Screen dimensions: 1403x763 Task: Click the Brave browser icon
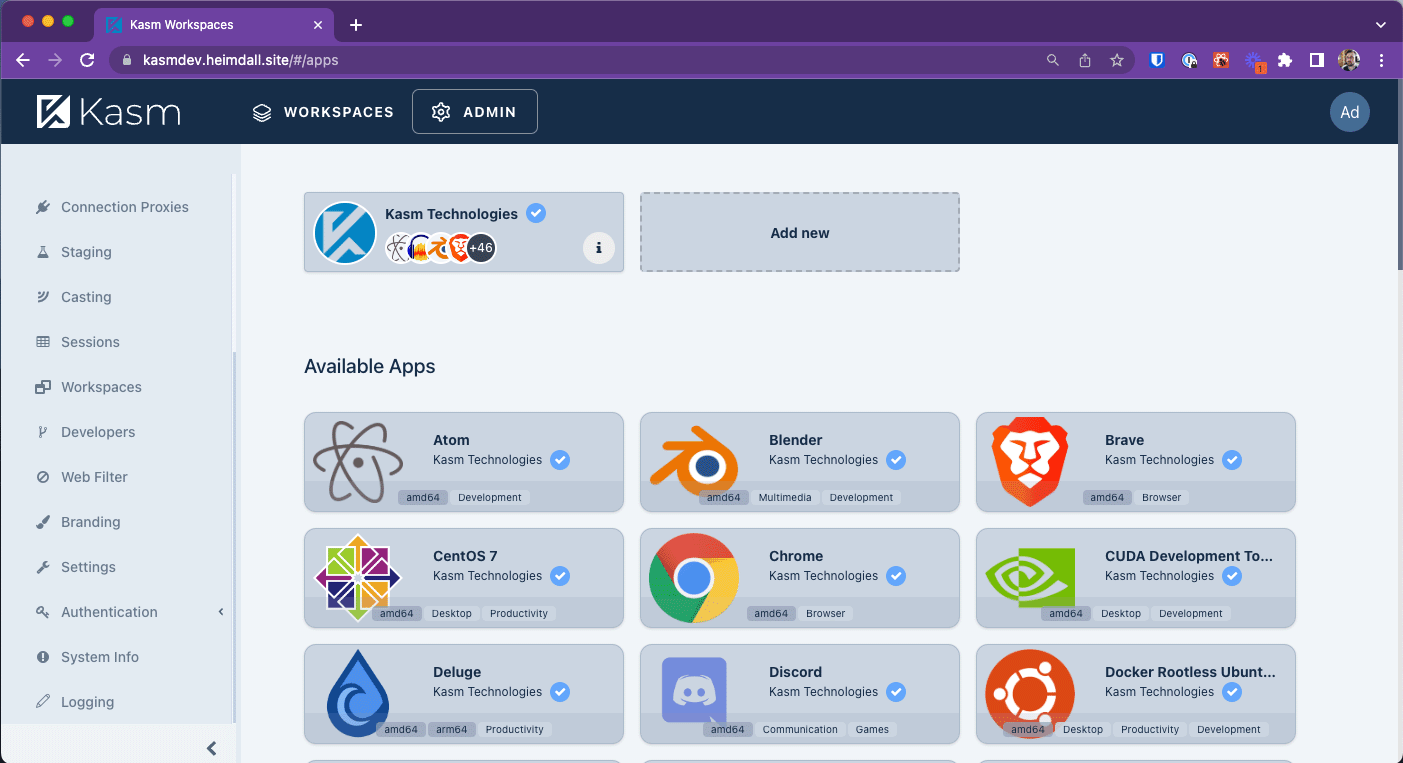tap(1029, 462)
